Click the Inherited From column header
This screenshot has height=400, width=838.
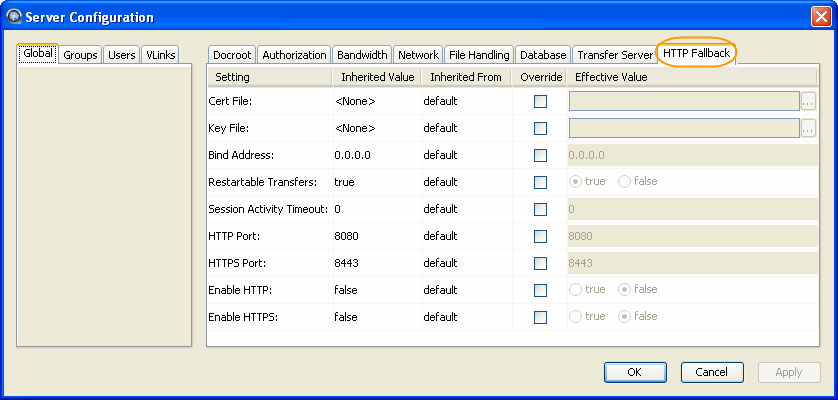point(466,77)
